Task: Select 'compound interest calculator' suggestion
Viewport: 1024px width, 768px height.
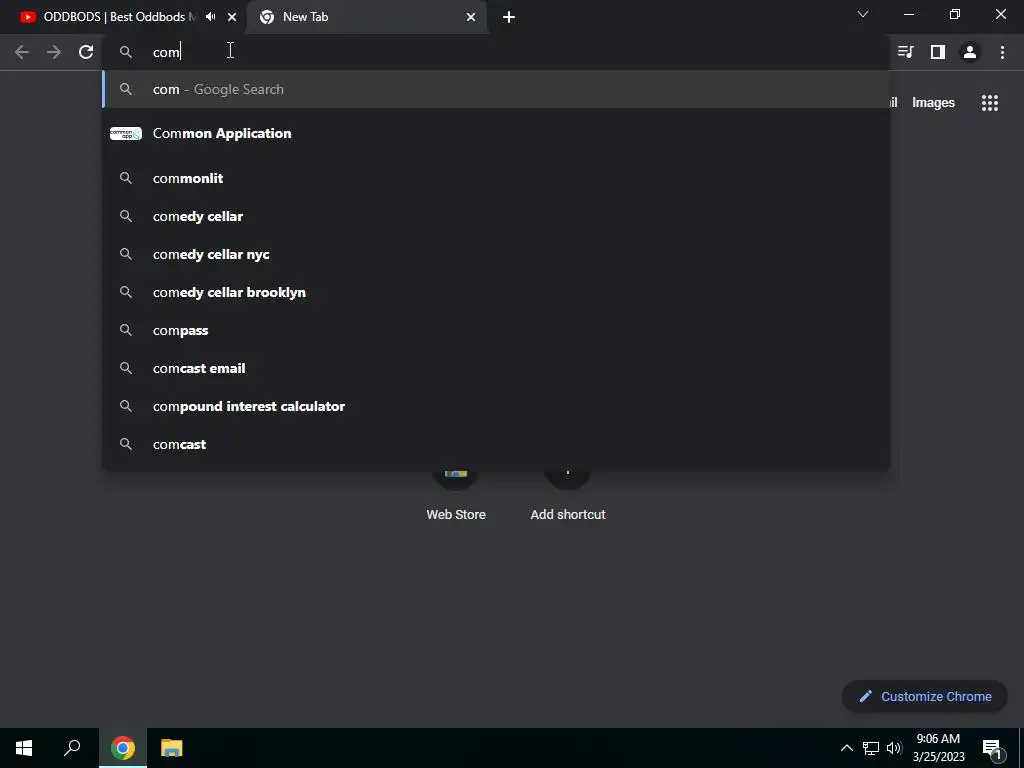Action: [x=496, y=406]
